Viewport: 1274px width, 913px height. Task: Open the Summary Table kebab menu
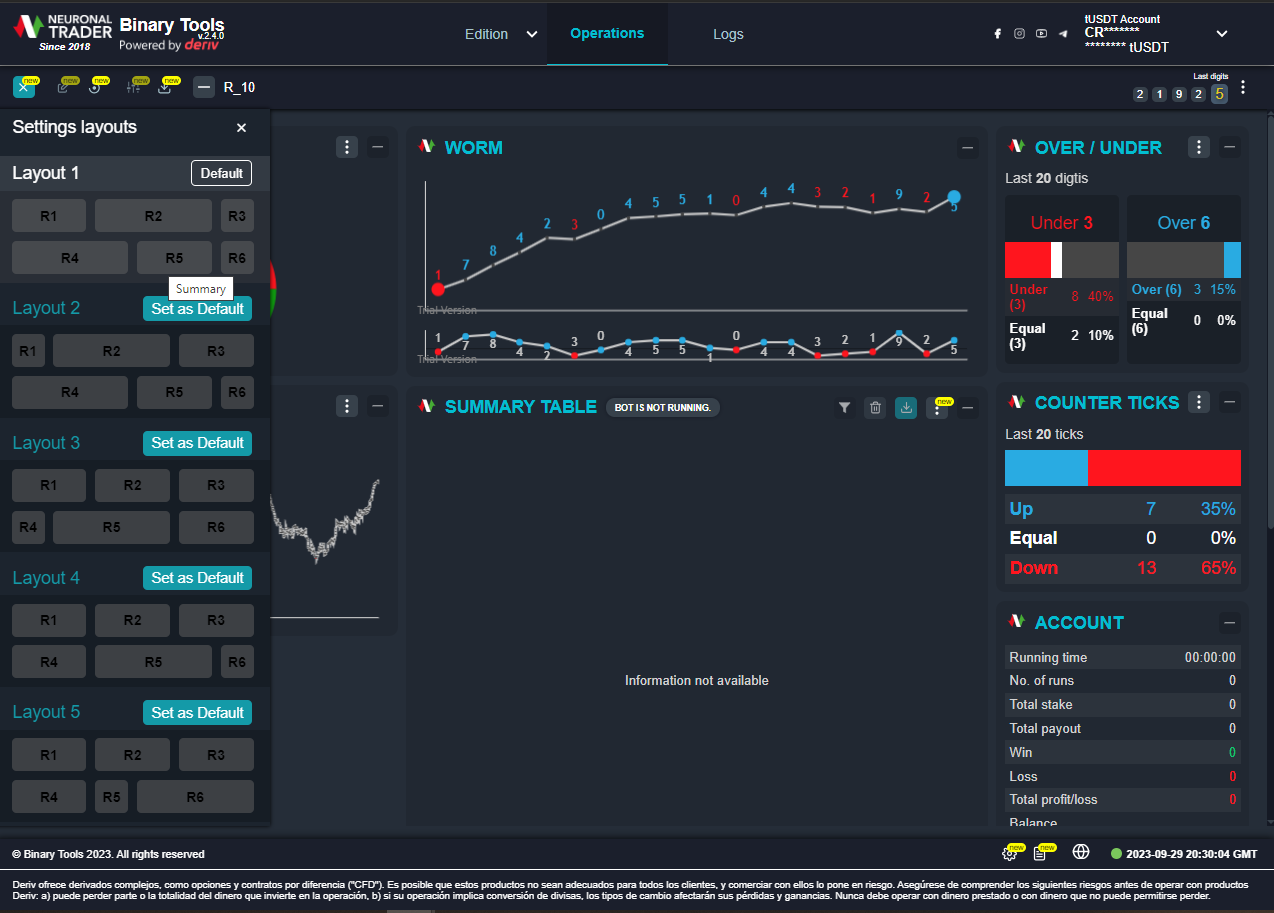coord(937,408)
